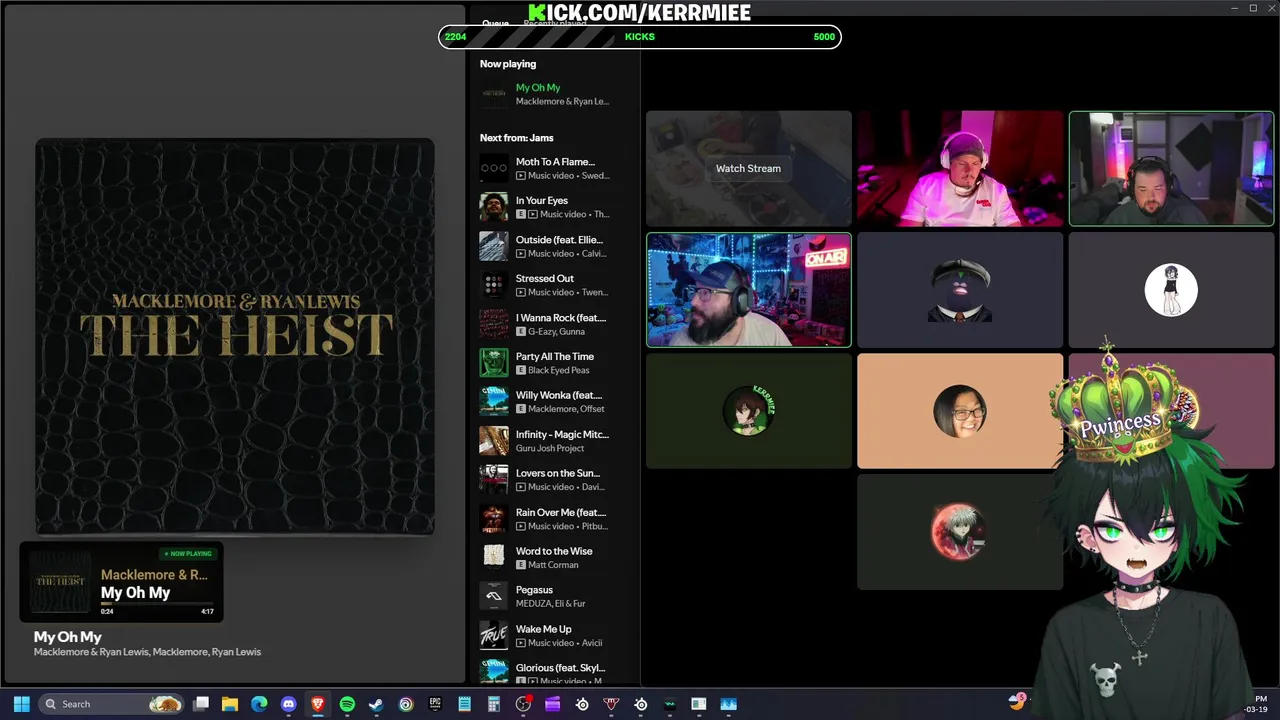Click the explicit E badge on Word to the Wise

coord(521,565)
